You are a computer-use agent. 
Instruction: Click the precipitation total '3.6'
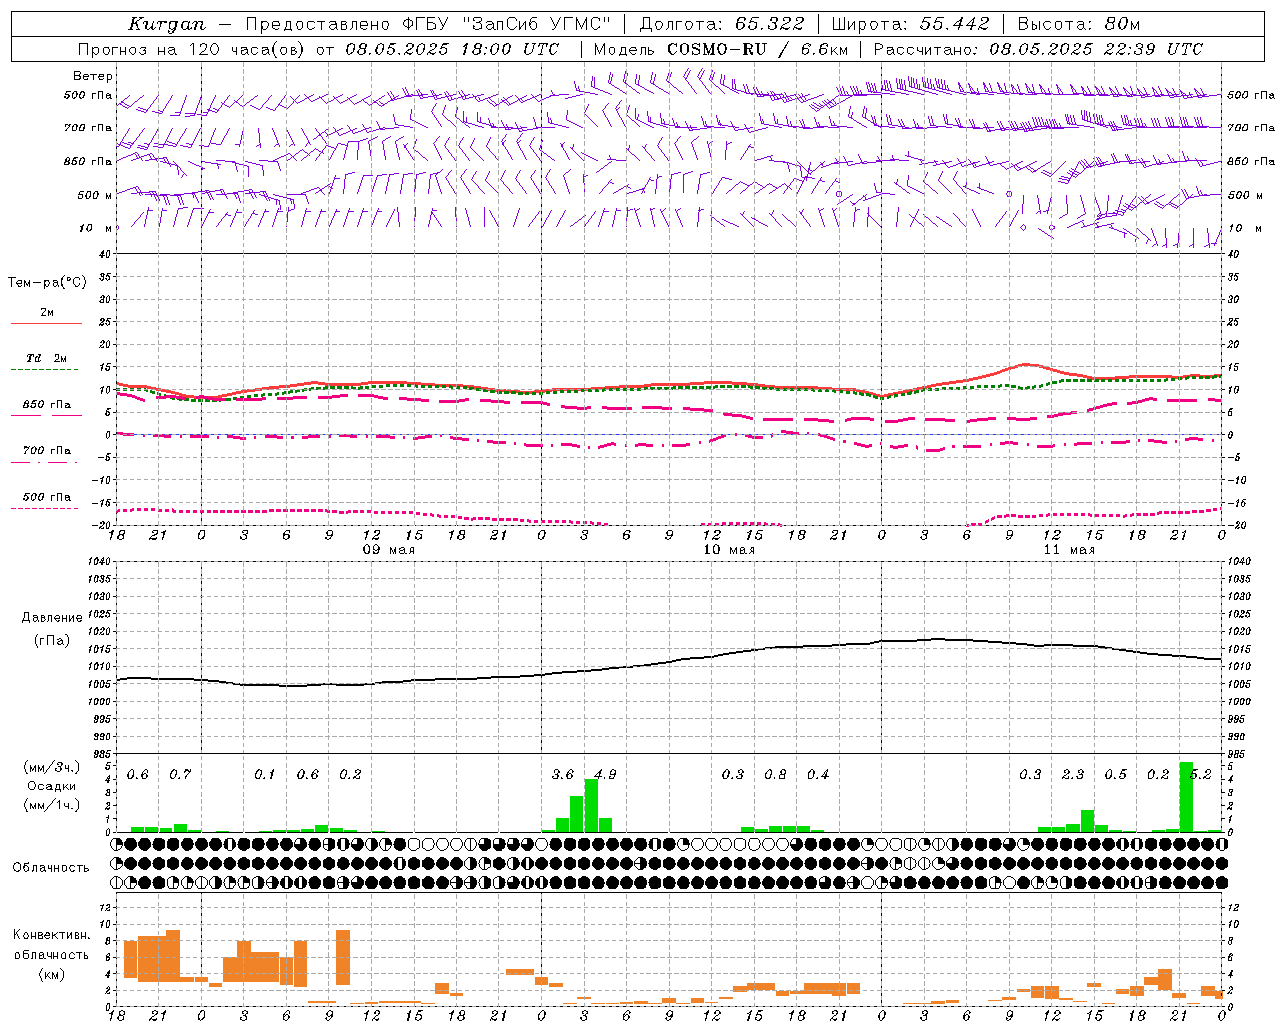[563, 774]
